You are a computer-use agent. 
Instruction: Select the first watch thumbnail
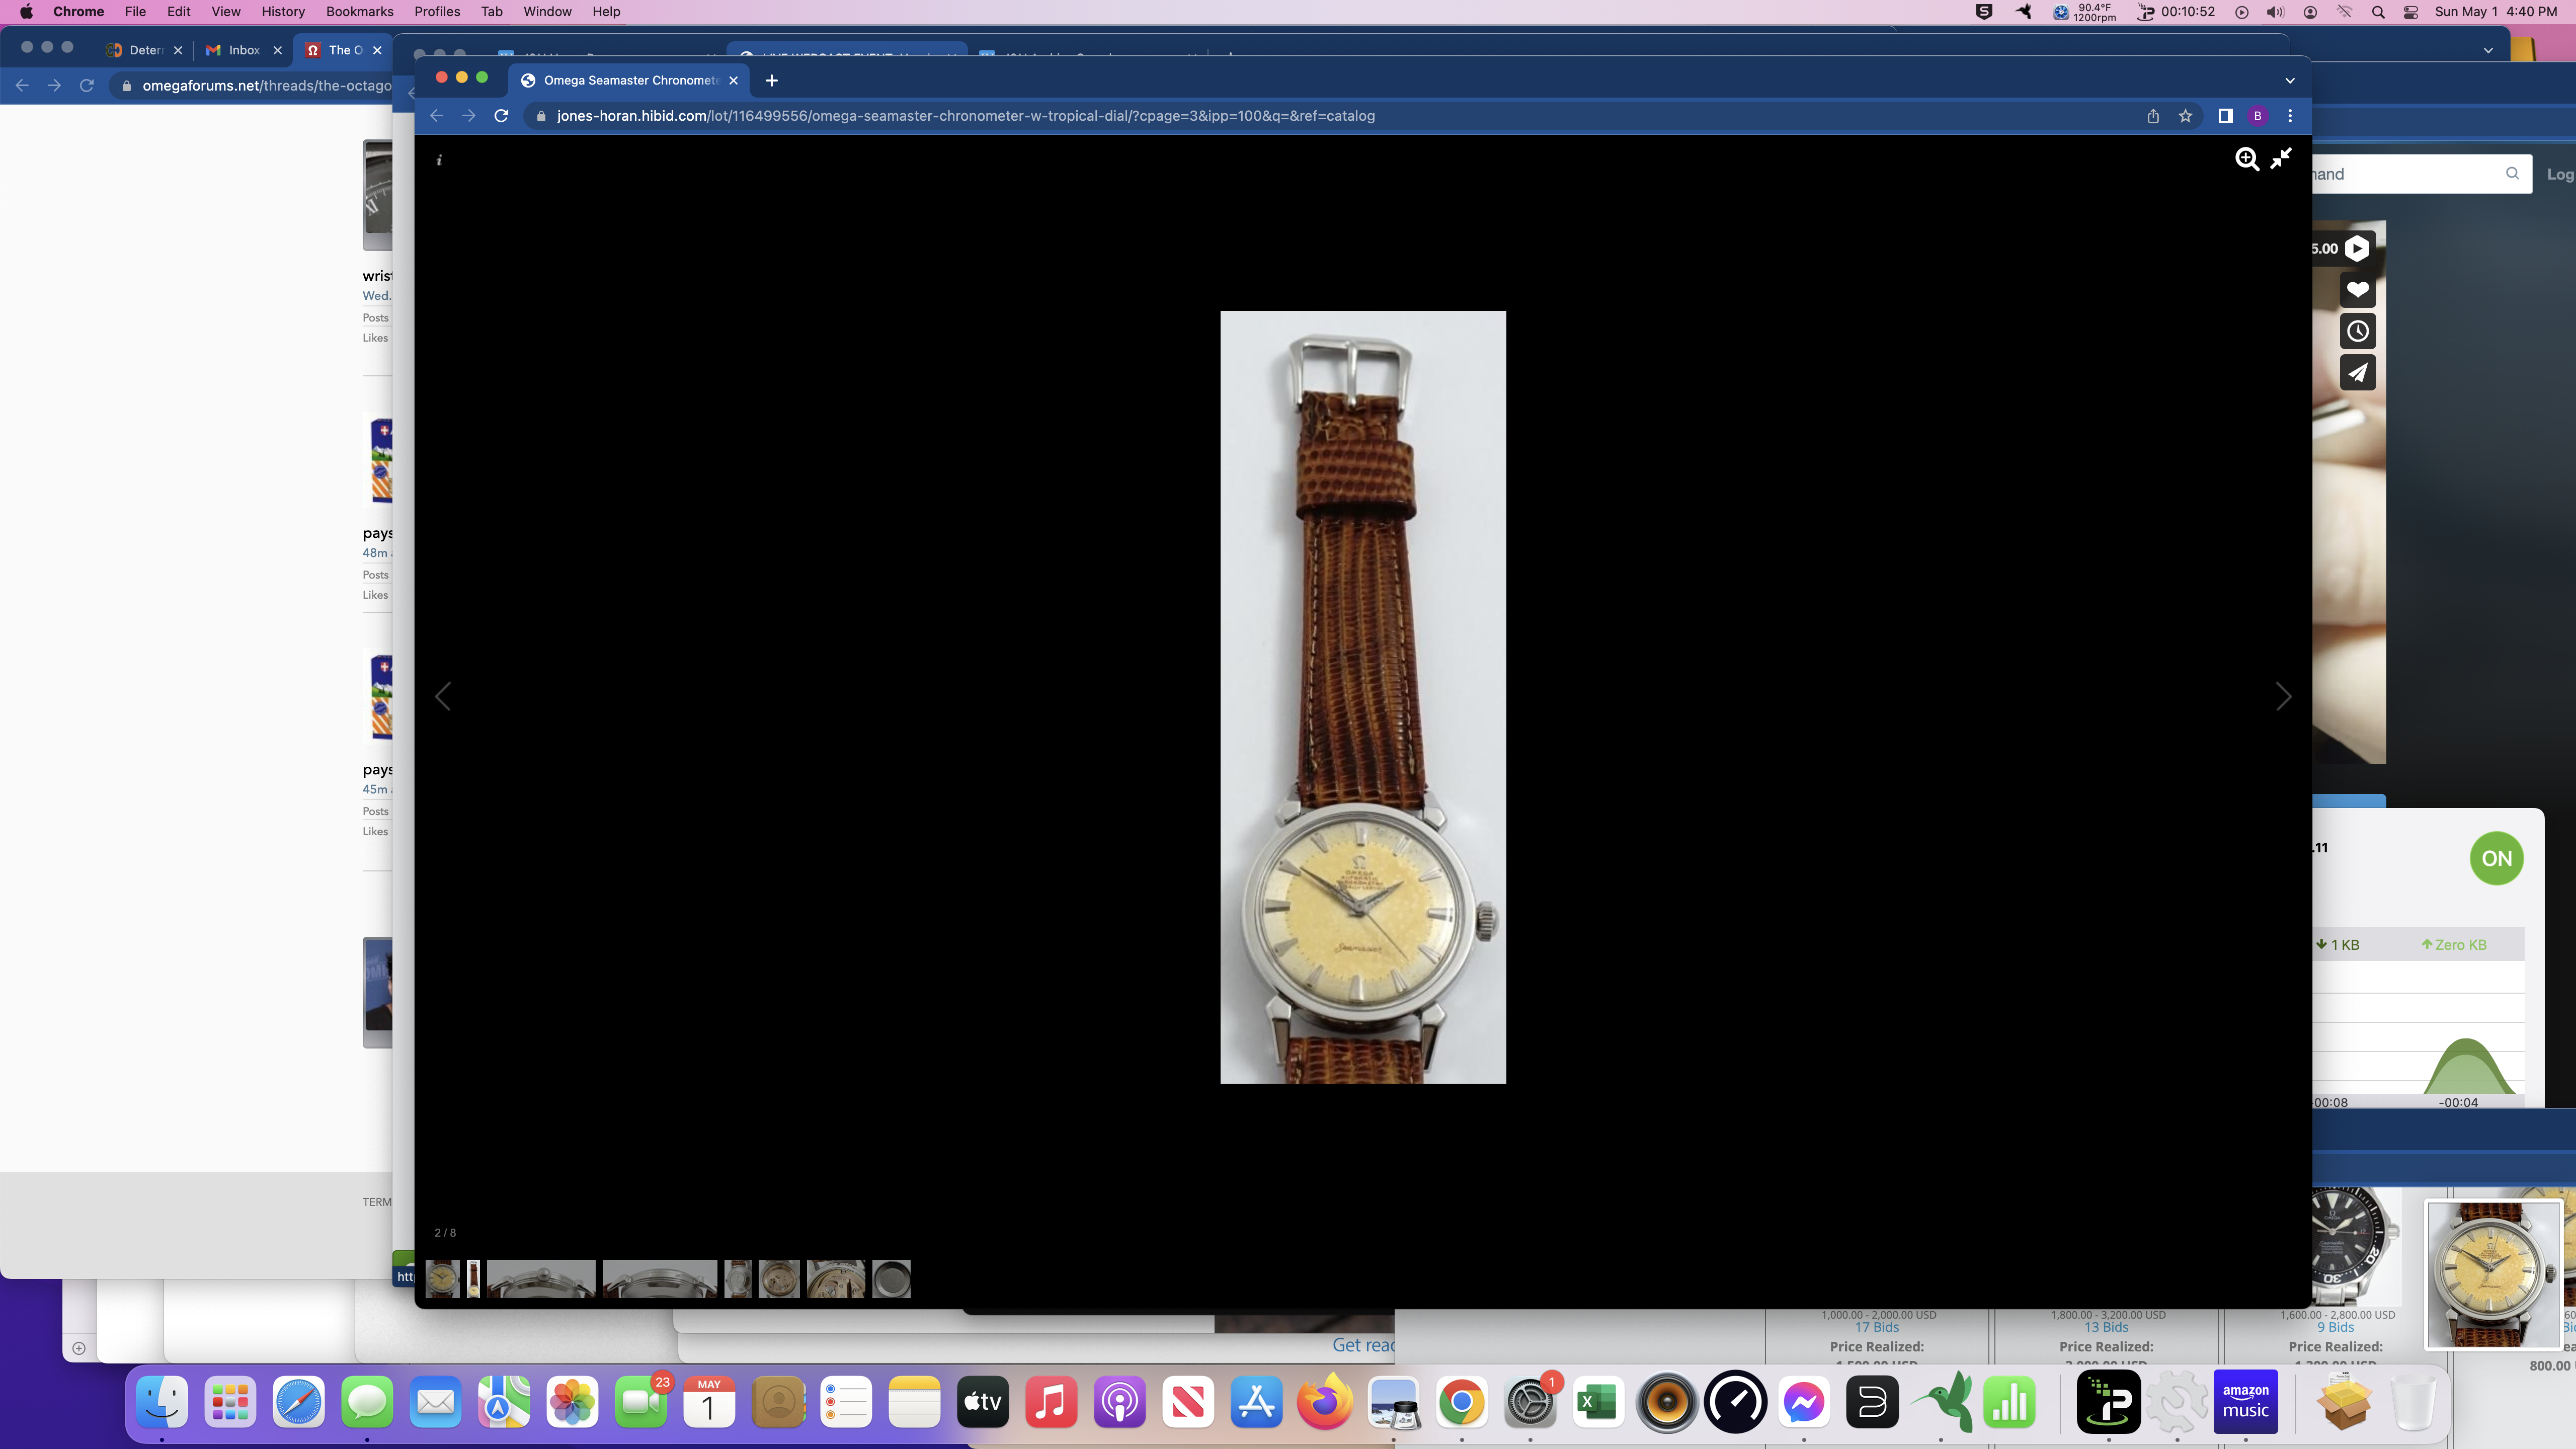click(x=442, y=1278)
